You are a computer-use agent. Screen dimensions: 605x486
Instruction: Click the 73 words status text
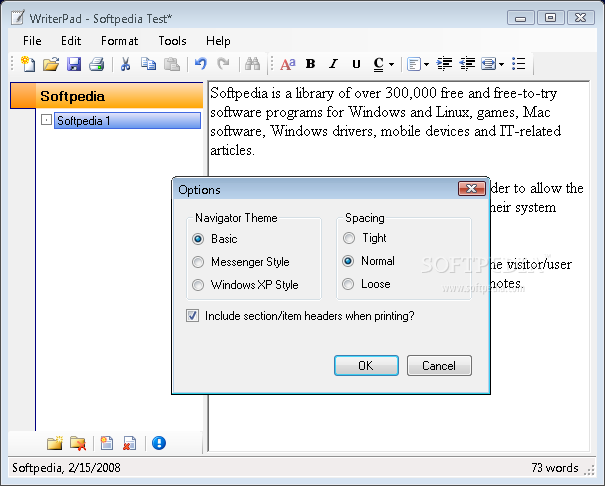pyautogui.click(x=554, y=467)
